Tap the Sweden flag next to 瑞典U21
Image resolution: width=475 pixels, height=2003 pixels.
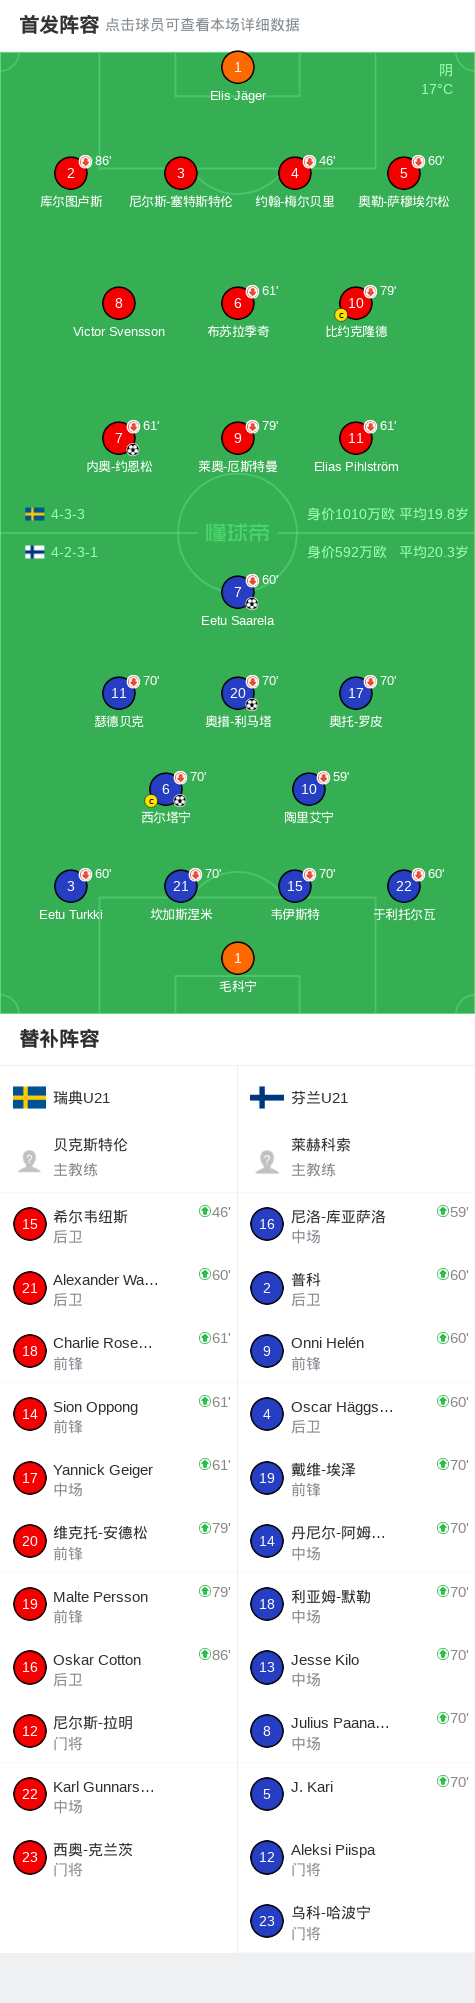point(29,1098)
